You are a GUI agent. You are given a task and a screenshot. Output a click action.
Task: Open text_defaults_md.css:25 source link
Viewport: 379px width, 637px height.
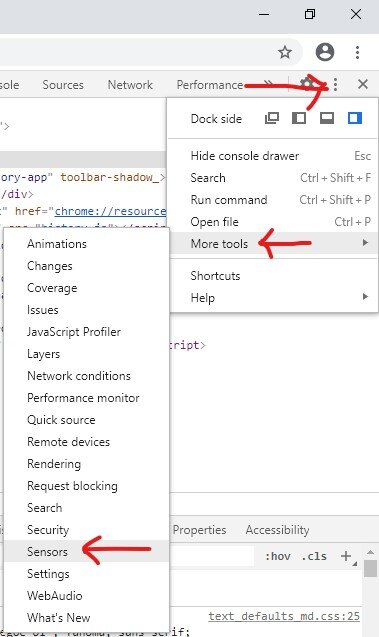coord(284,616)
